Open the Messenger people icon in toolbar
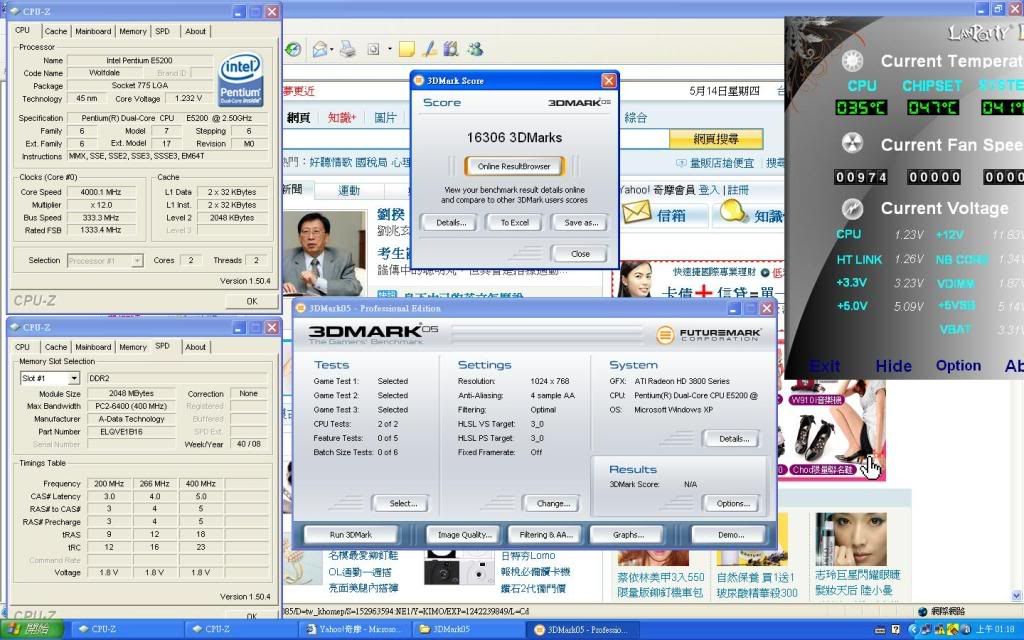 click(475, 49)
